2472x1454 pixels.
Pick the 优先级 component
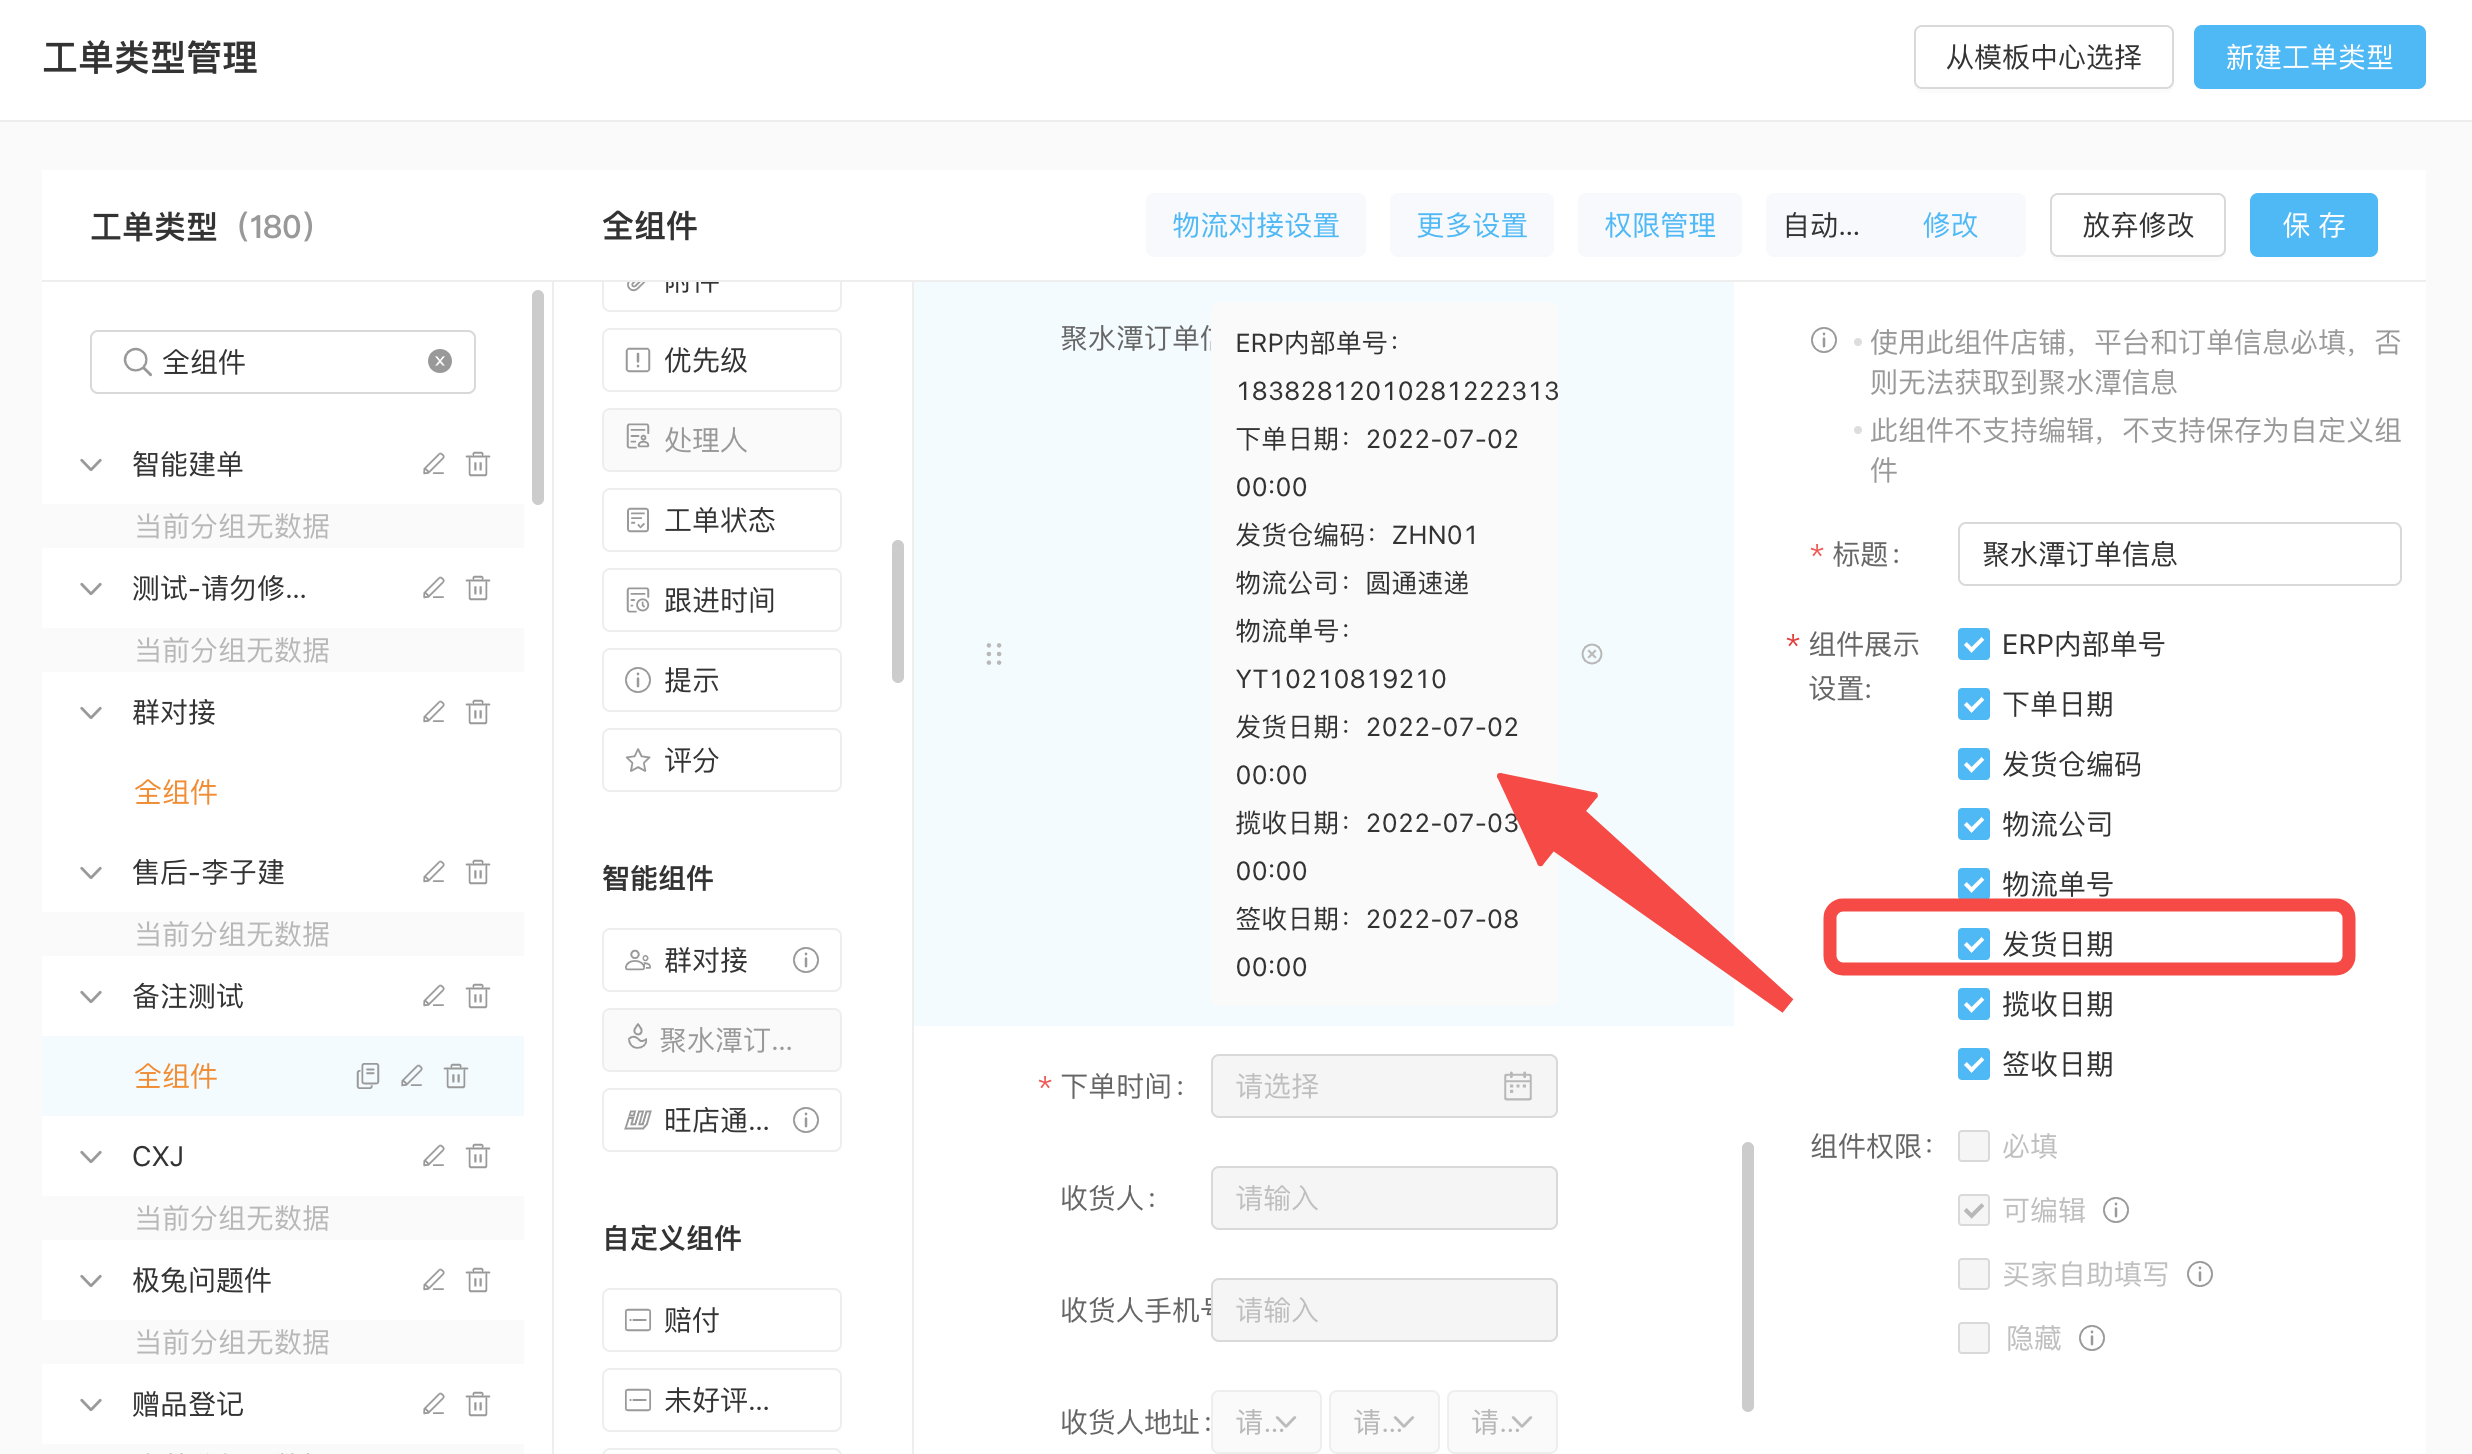coord(722,360)
